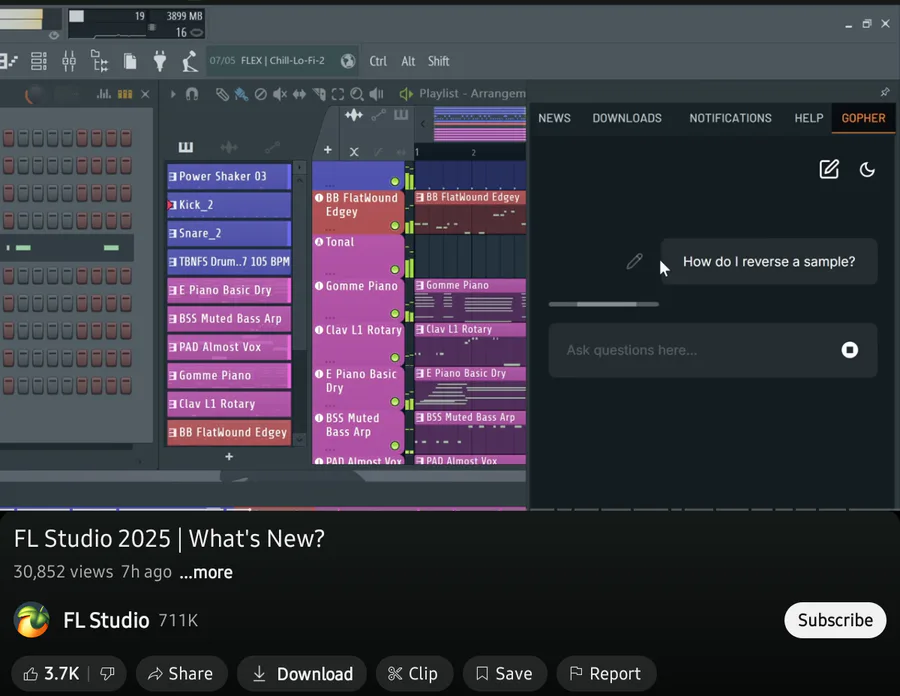Show audio clips with picker waveform icon
900x696 pixels.
point(229,147)
